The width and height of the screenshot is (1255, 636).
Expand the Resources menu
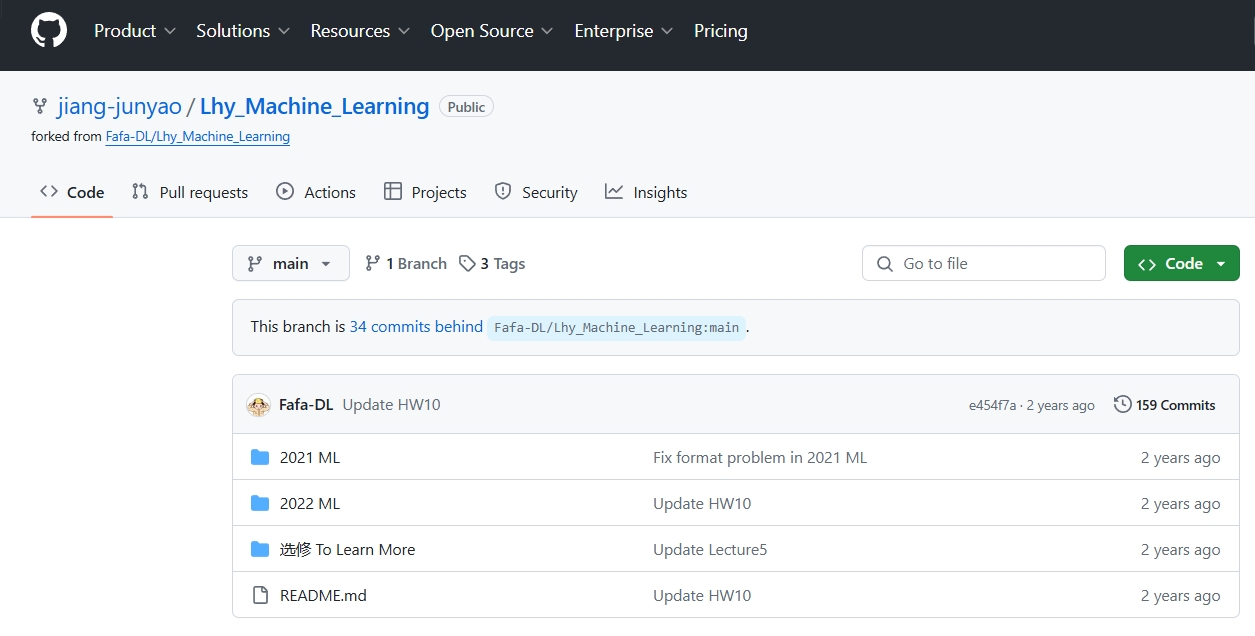coord(360,31)
